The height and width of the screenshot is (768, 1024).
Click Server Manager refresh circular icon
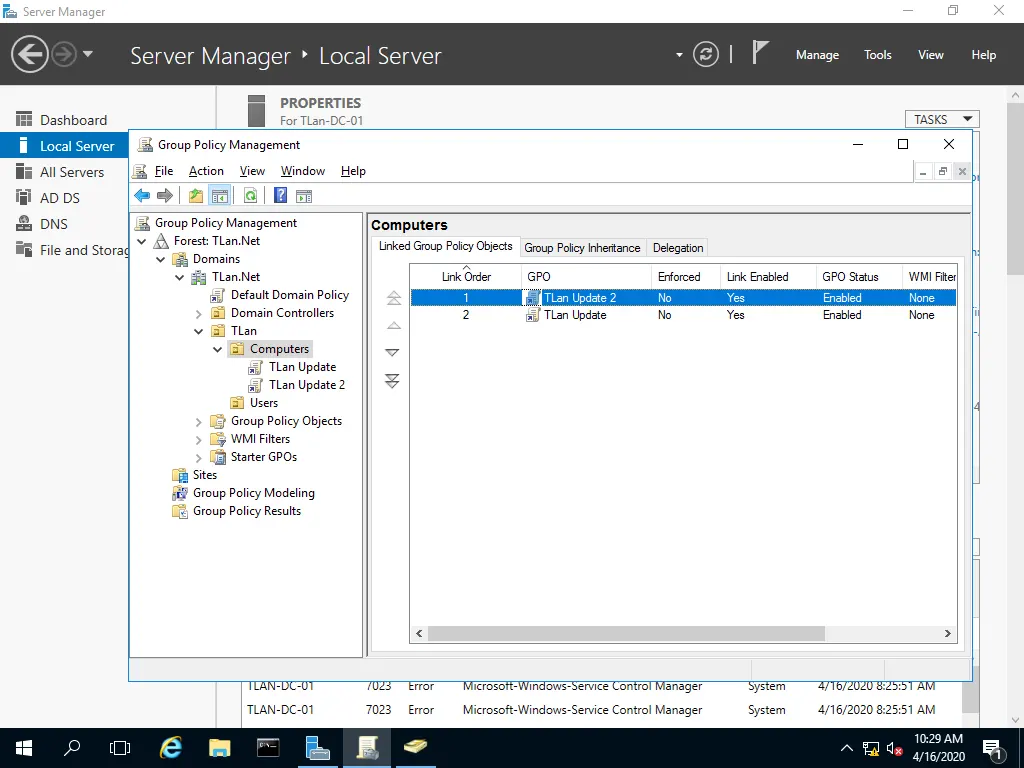[705, 54]
